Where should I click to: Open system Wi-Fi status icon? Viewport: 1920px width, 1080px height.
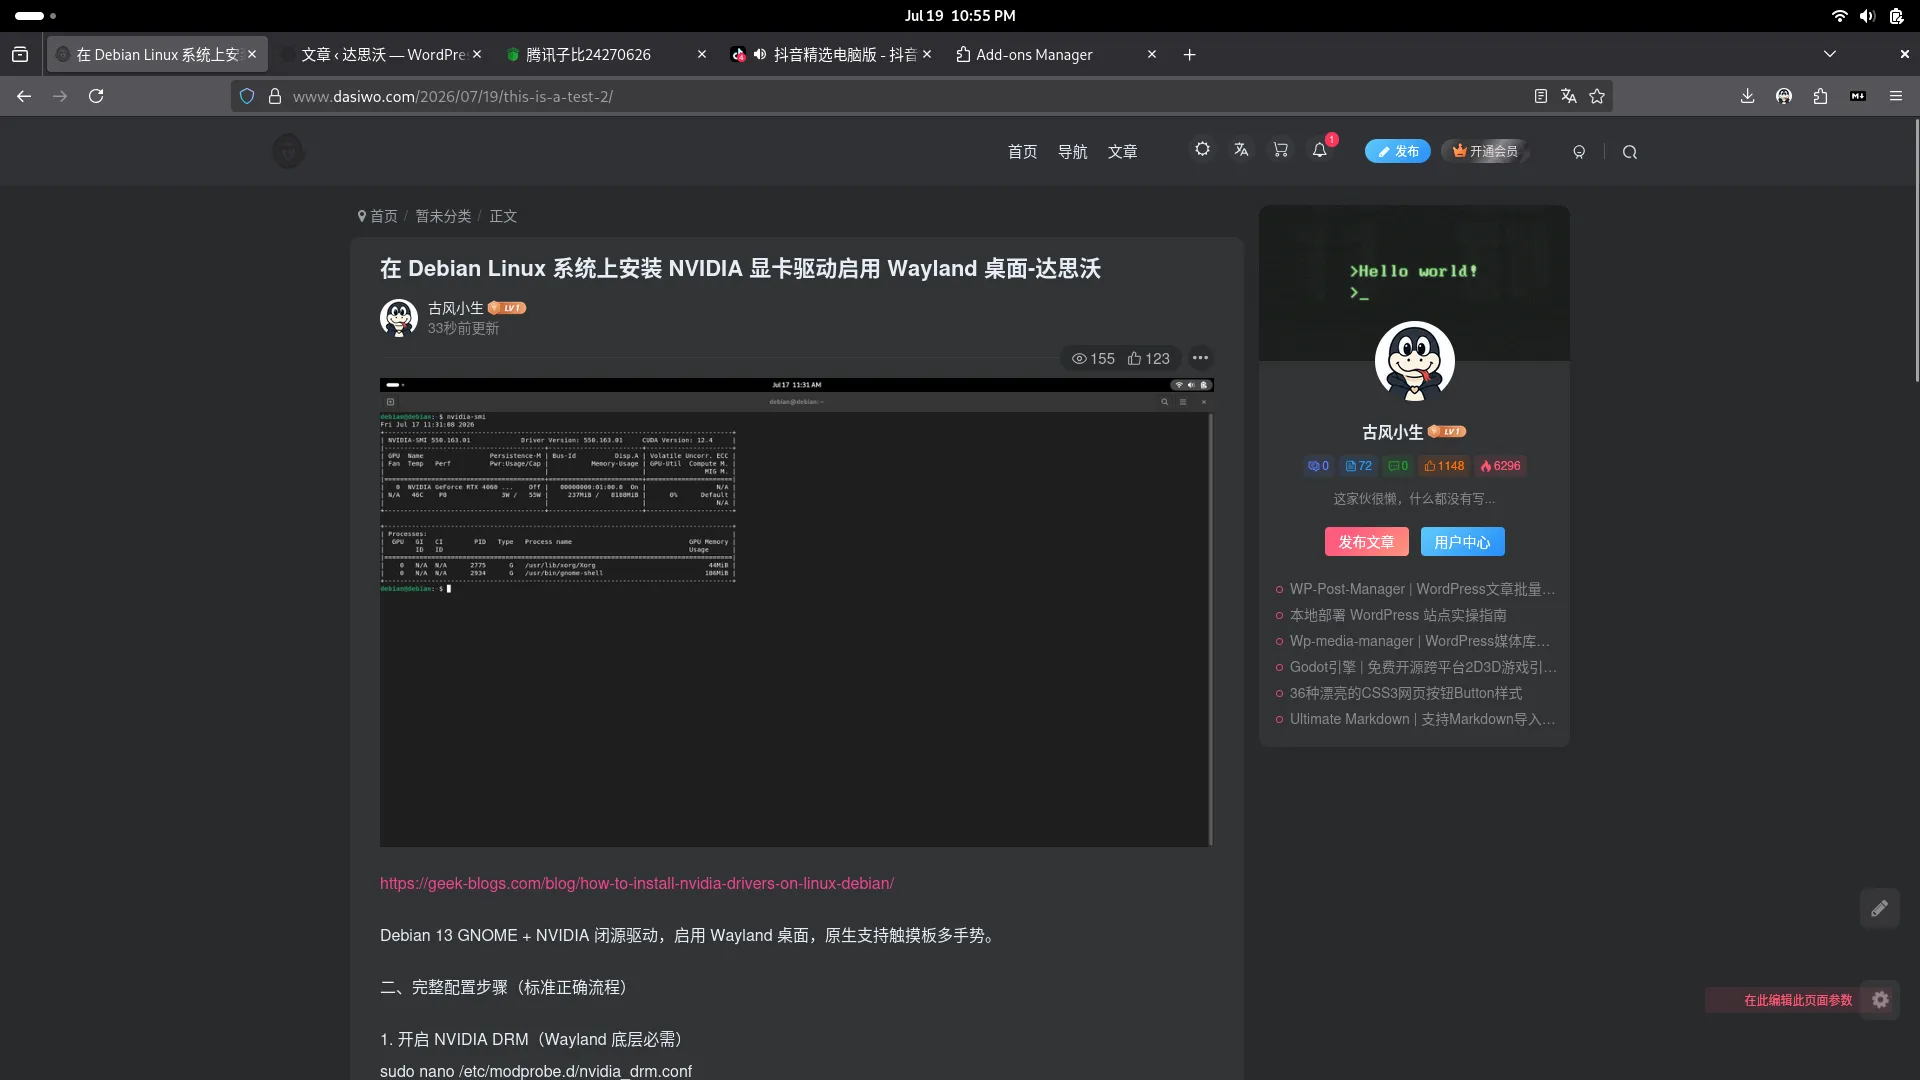click(x=1839, y=16)
